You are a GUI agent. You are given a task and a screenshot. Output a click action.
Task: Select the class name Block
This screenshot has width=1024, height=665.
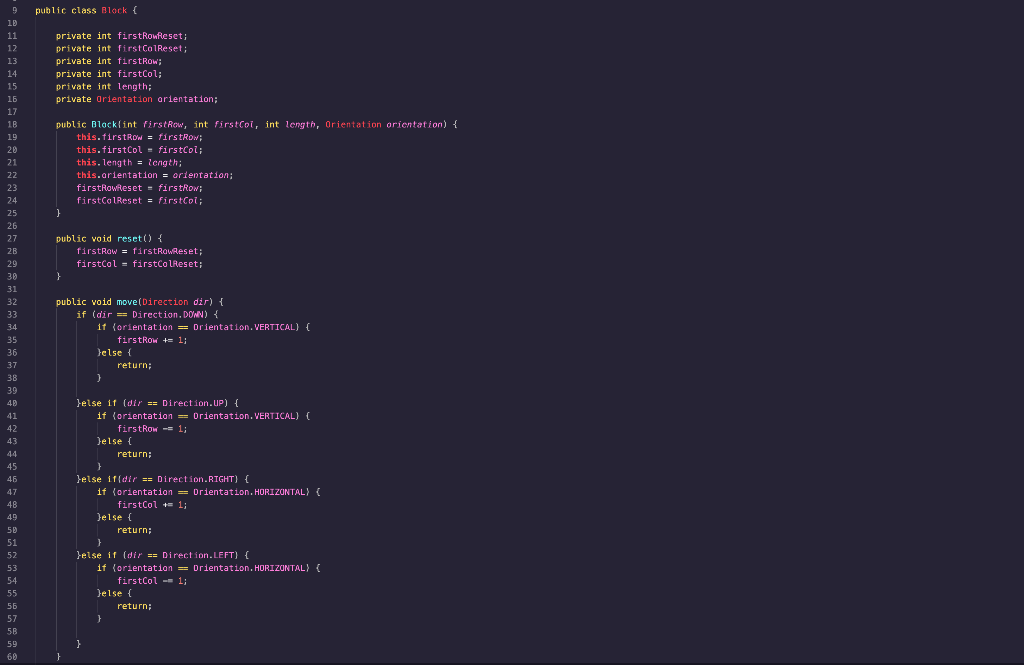(x=113, y=10)
